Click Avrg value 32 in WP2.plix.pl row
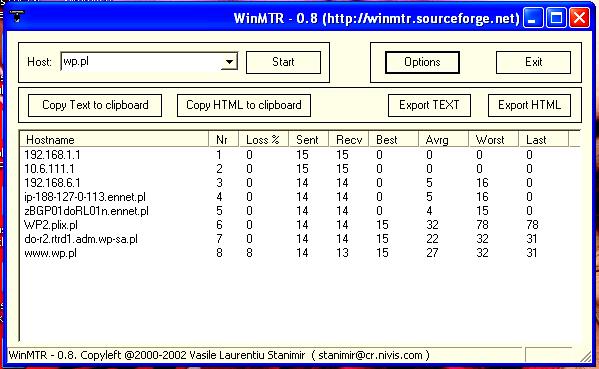Screen dimensions: 599x369 point(432,225)
